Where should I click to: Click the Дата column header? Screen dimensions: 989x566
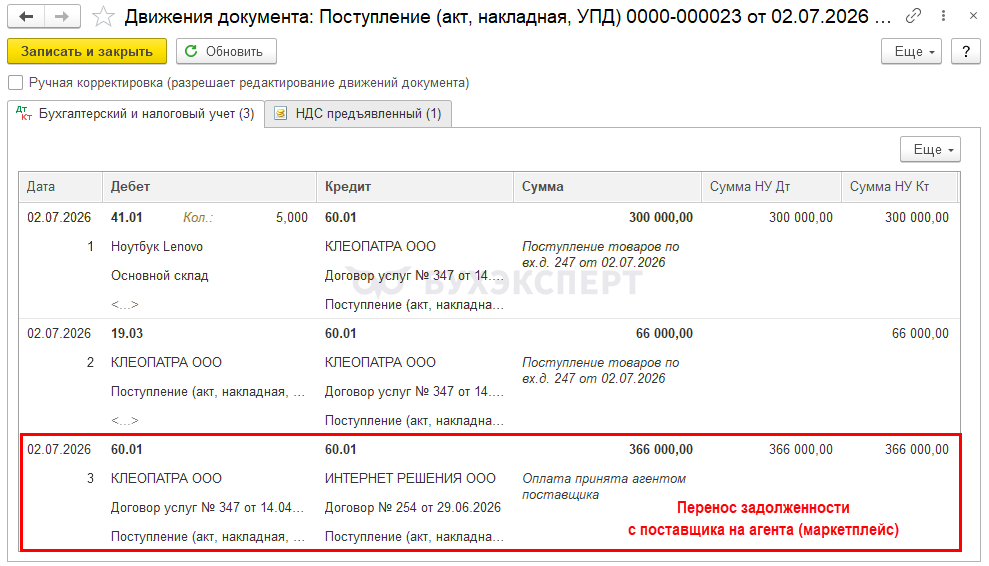tap(61, 187)
